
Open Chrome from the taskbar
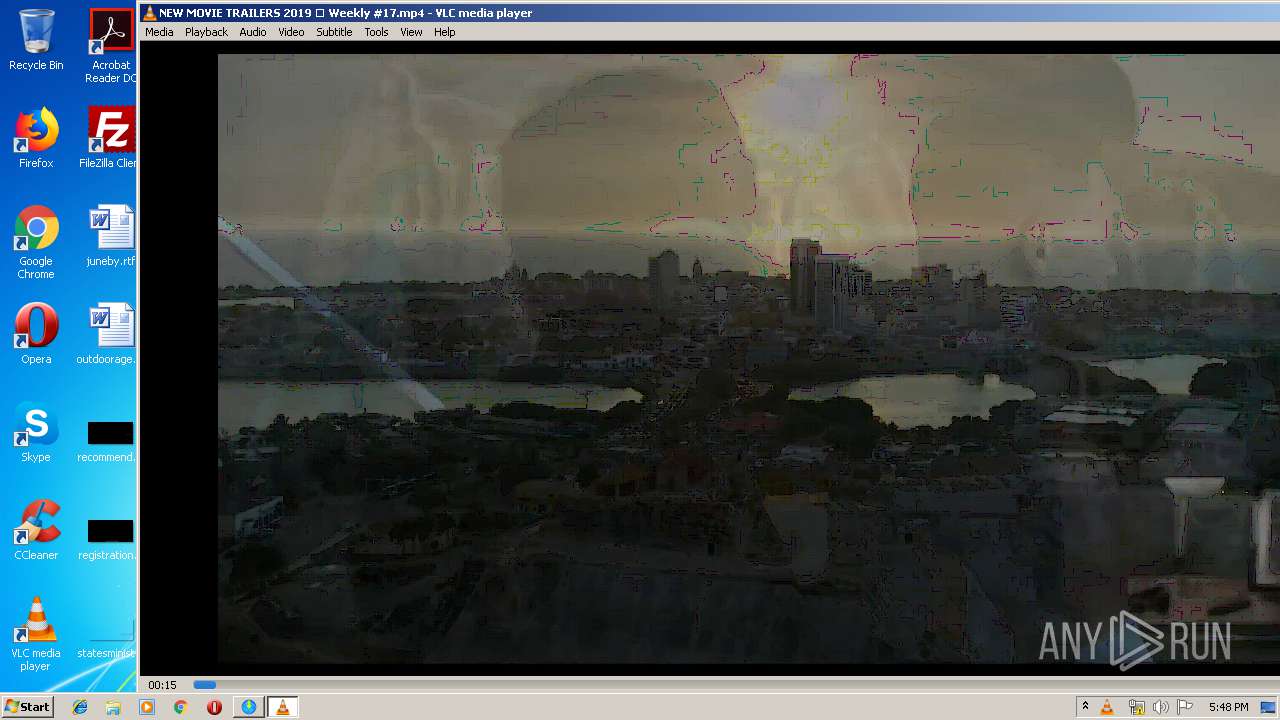tap(180, 707)
